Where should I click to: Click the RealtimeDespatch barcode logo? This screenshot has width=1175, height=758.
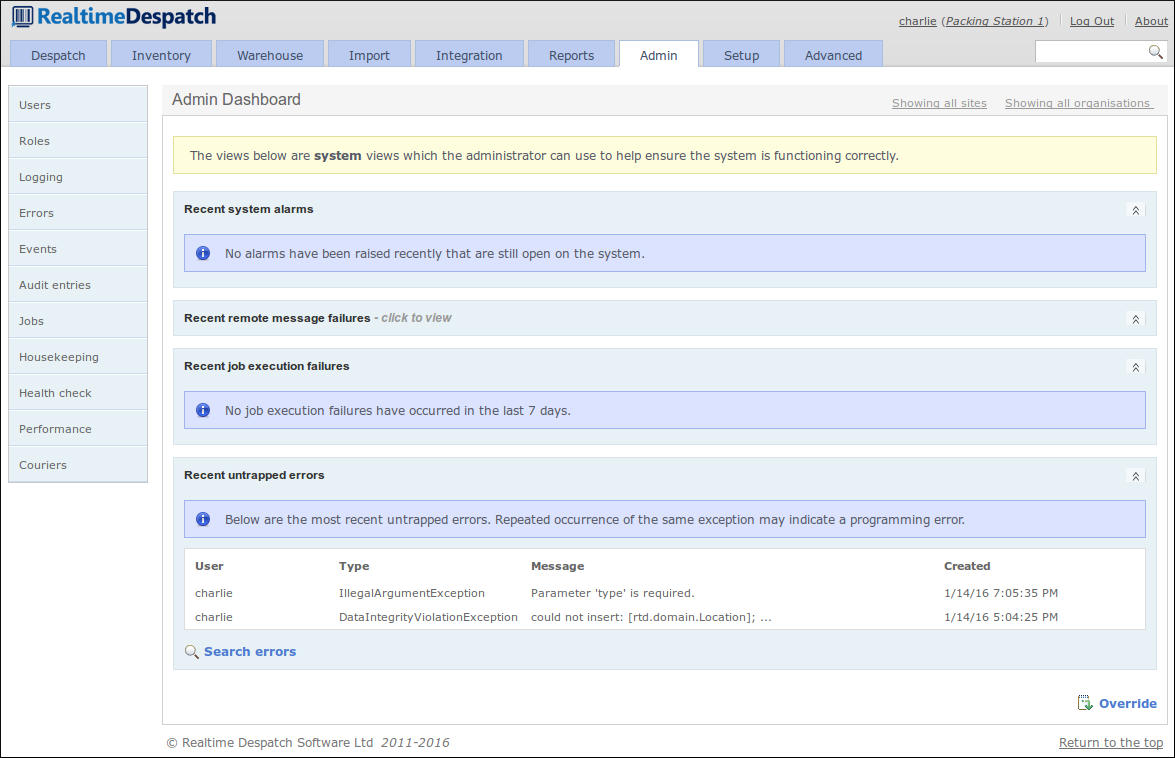22,16
